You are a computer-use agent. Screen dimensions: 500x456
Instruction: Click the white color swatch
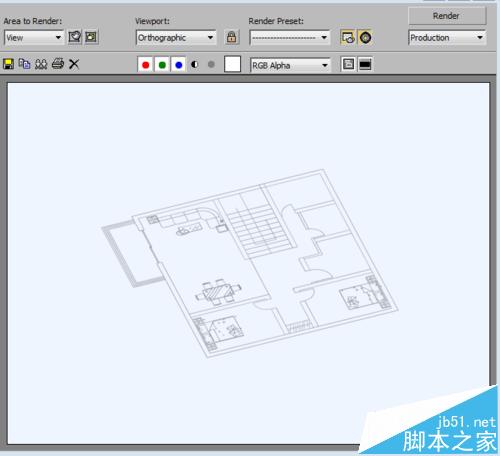tap(232, 64)
